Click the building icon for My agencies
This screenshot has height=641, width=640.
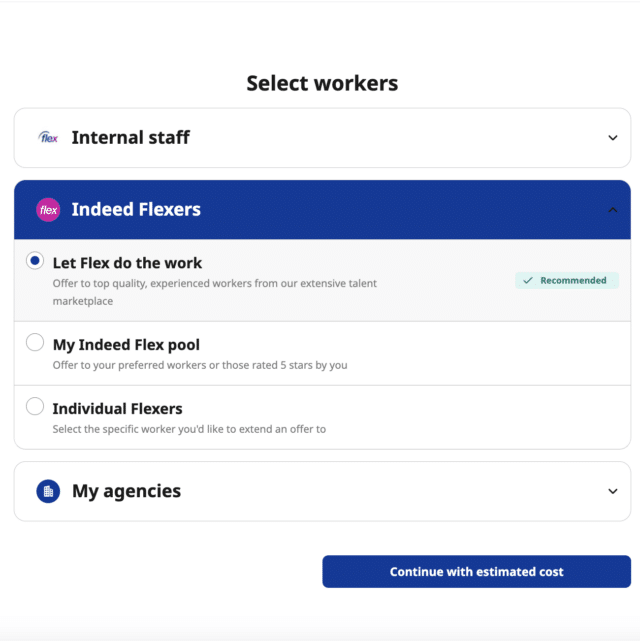(48, 491)
